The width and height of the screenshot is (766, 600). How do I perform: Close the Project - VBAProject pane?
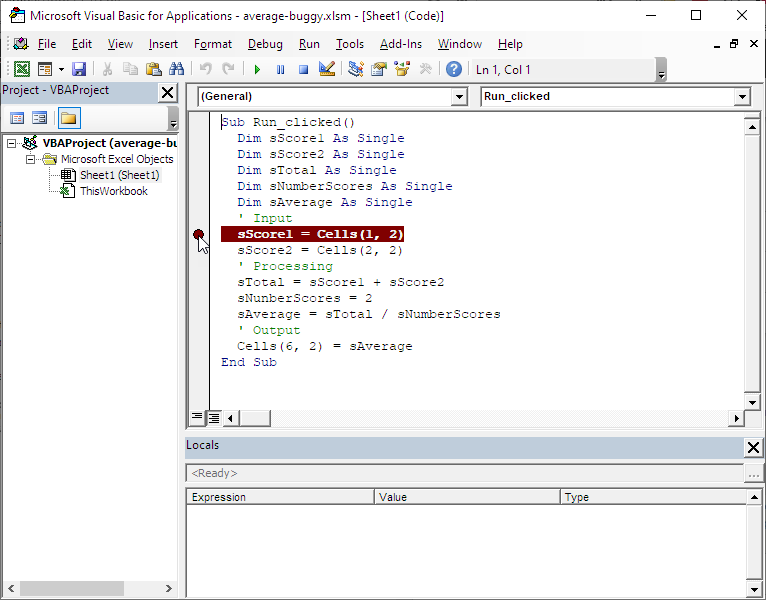[x=168, y=92]
